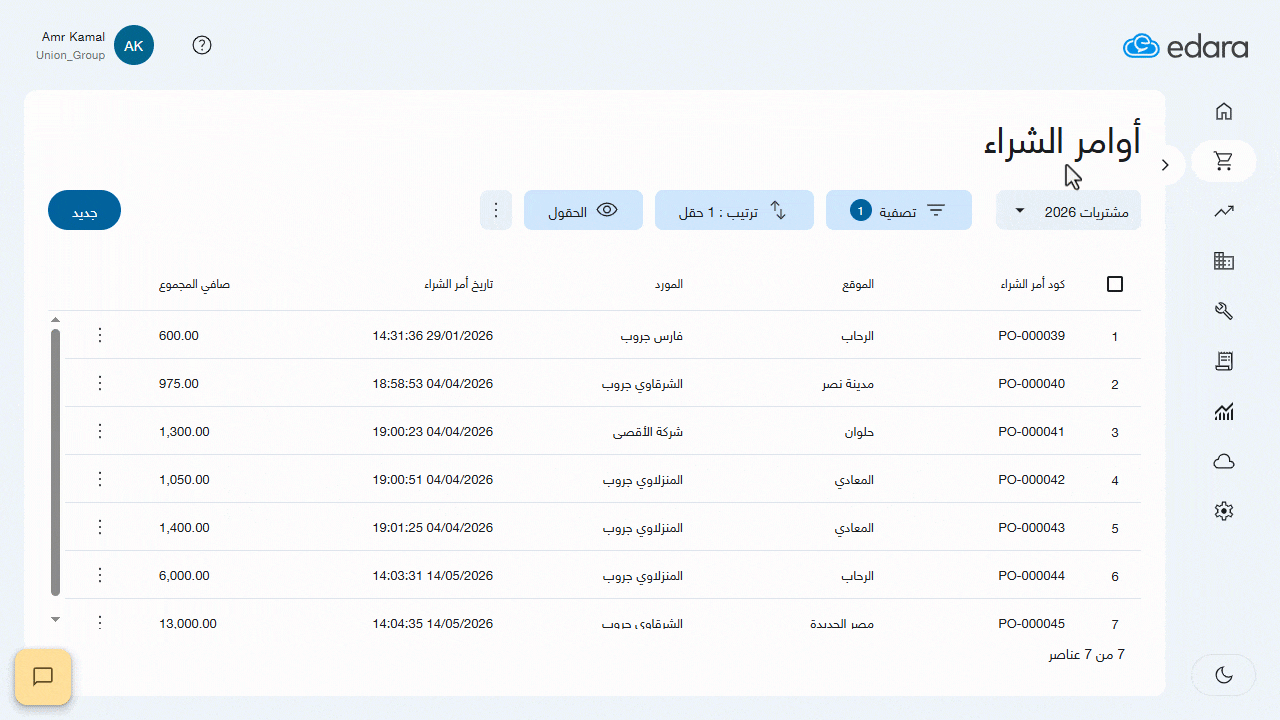Click the 6,000.00 net total cell
The width and height of the screenshot is (1280, 720).
point(184,576)
